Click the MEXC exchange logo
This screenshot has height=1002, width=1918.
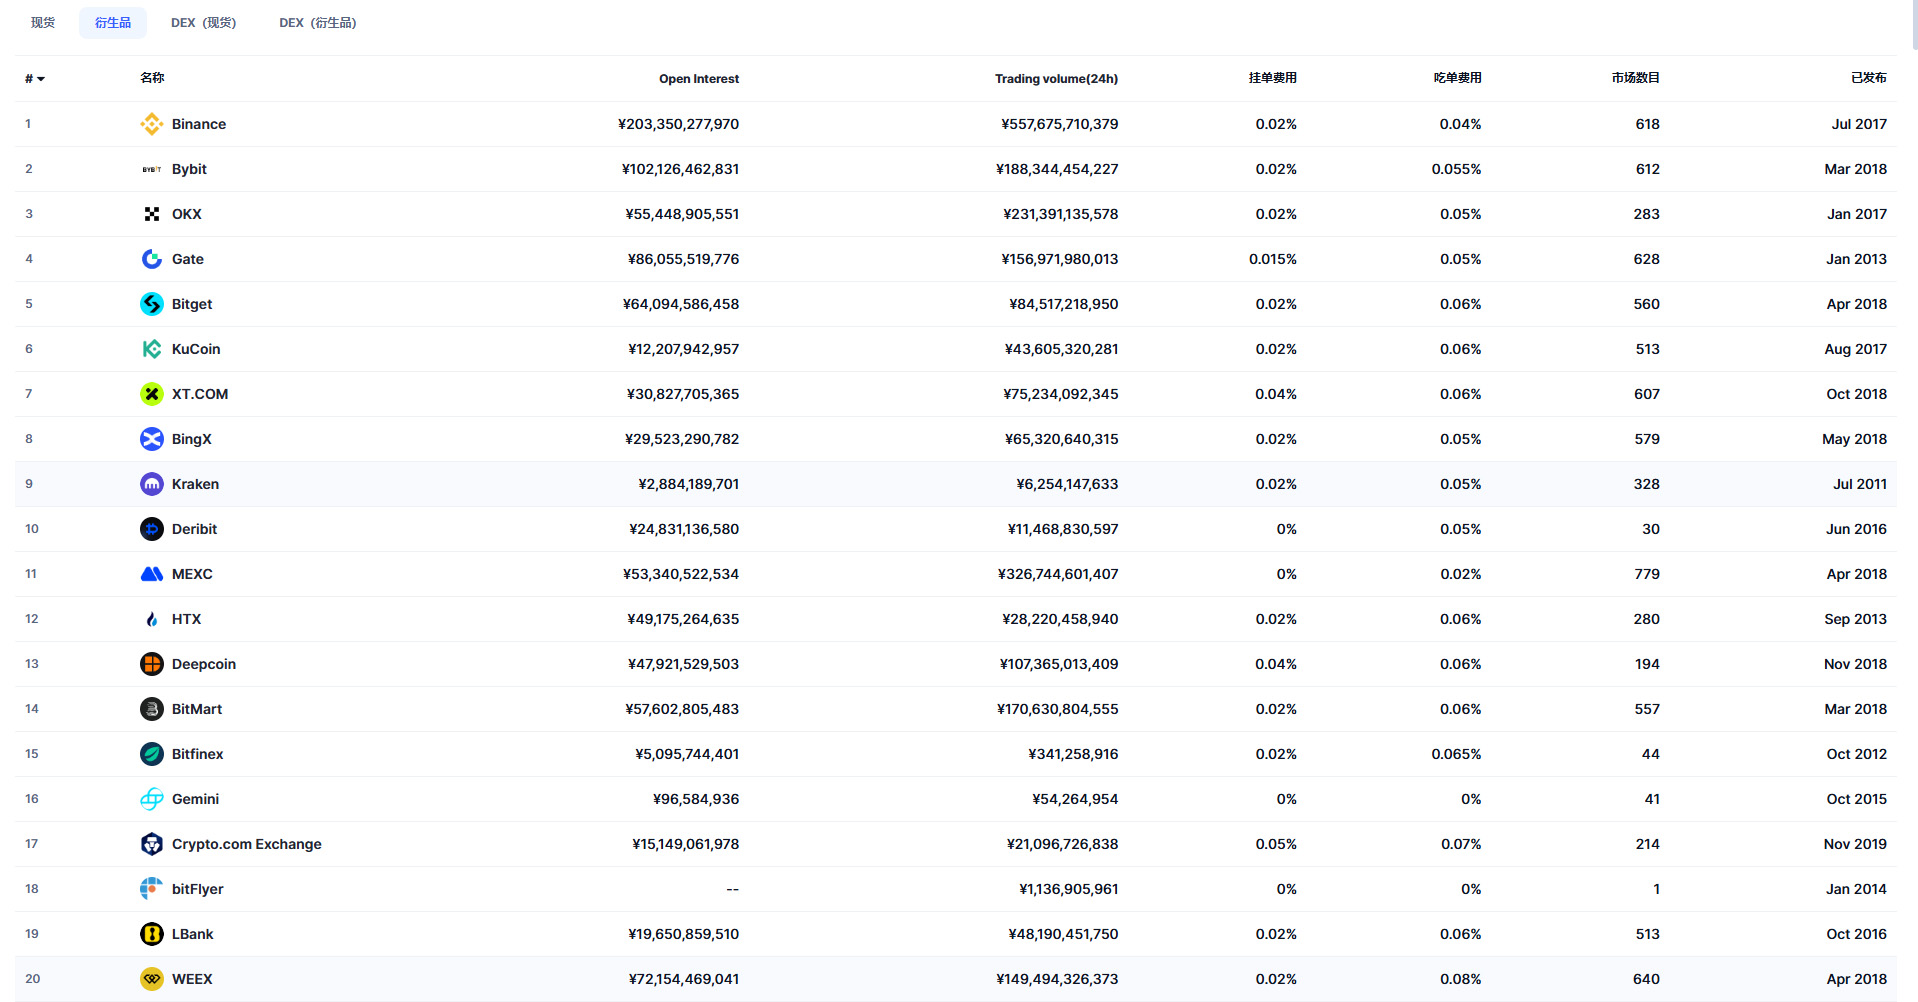[x=151, y=574]
